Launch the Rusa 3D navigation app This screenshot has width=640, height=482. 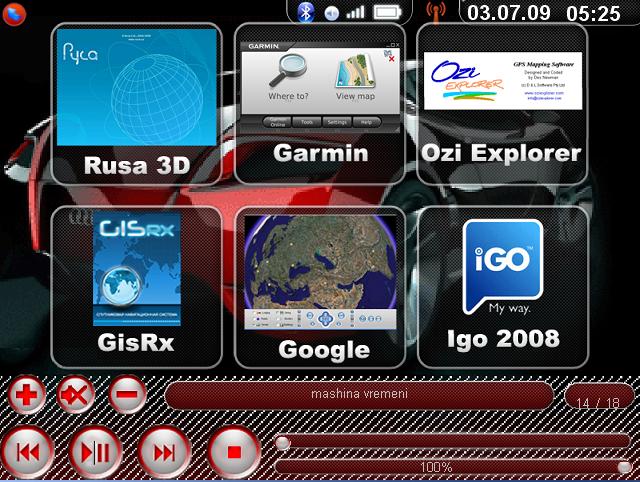136,103
